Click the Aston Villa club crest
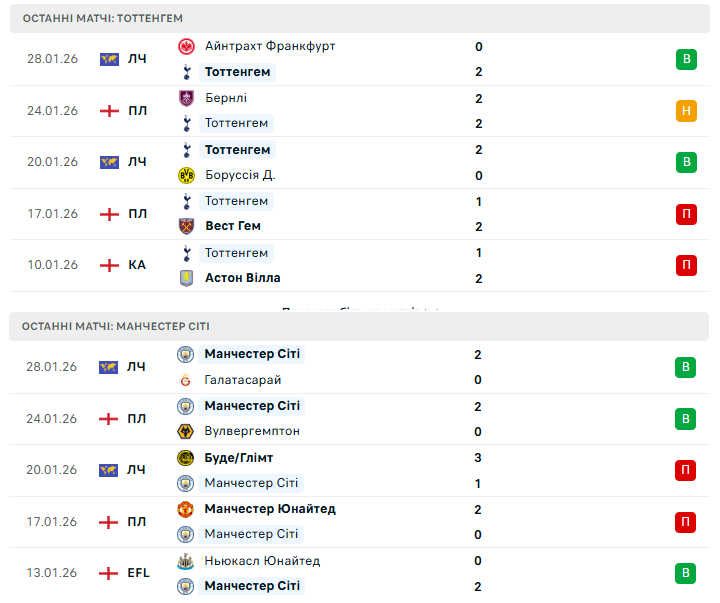720x603 pixels. (186, 278)
